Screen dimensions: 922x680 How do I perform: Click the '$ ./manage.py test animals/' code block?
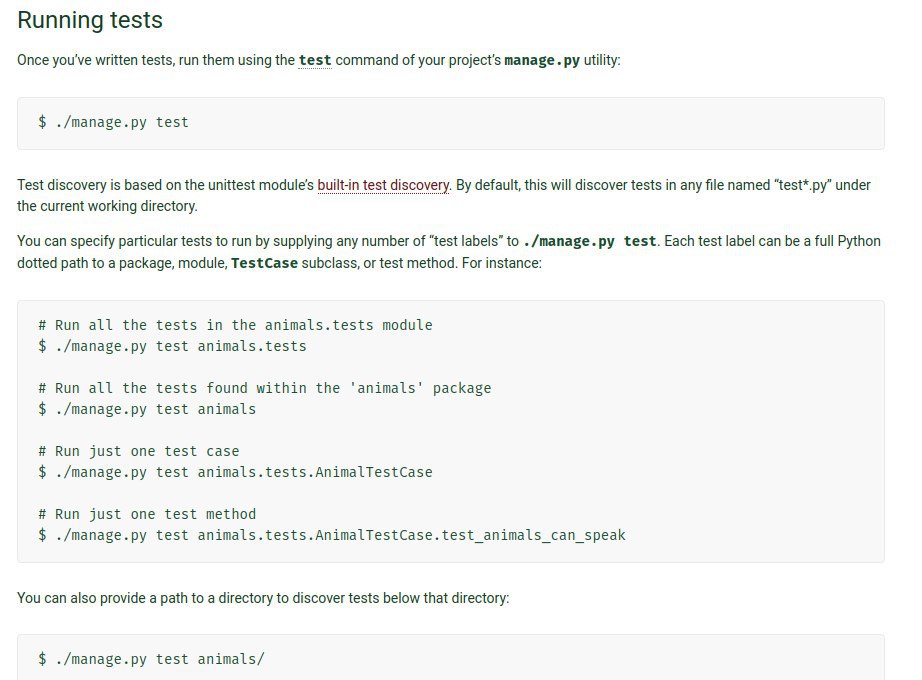coord(151,659)
